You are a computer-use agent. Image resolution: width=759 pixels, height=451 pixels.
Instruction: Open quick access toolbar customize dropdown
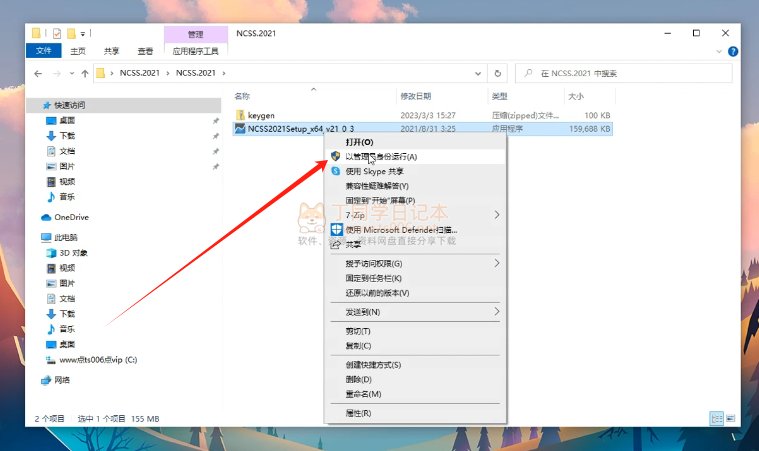pyautogui.click(x=83, y=34)
